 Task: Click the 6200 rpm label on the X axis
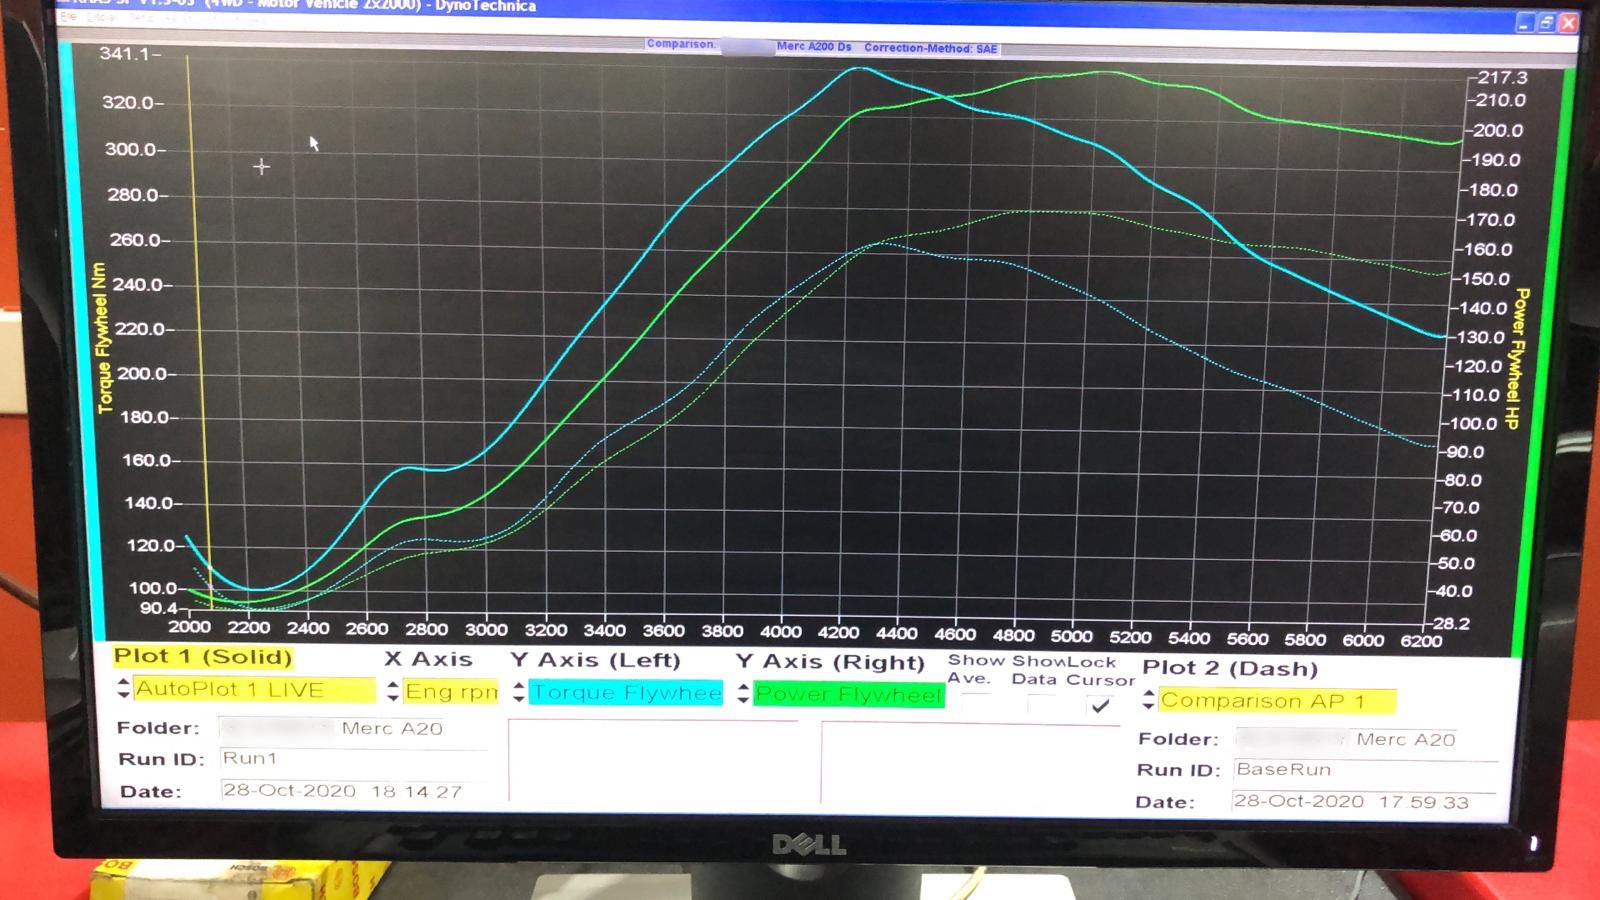(x=1420, y=641)
